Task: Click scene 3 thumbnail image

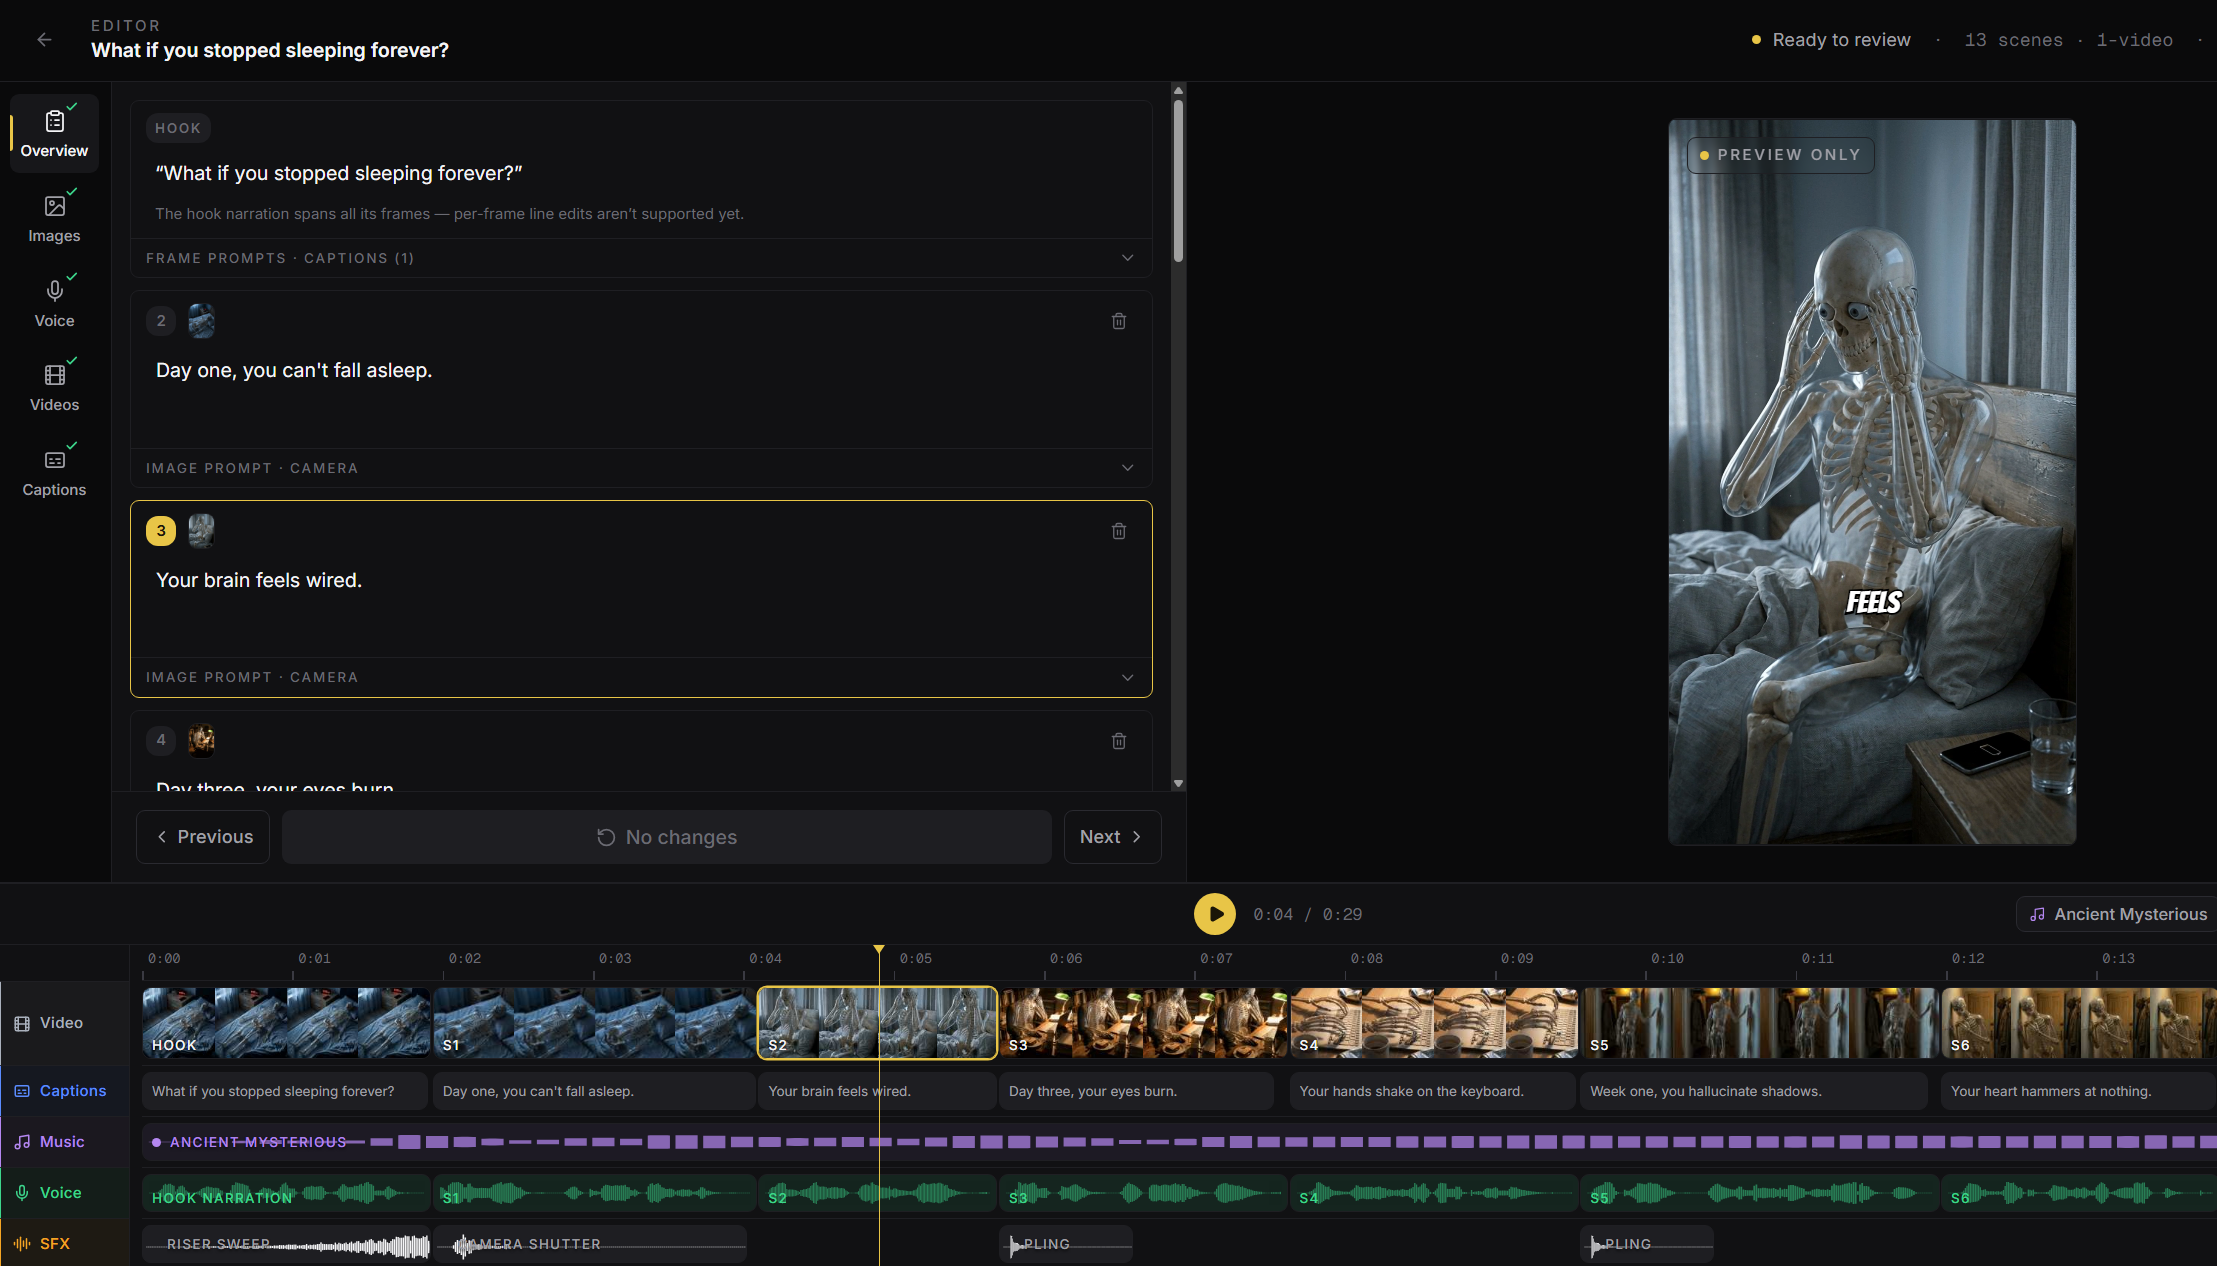Action: tap(201, 531)
